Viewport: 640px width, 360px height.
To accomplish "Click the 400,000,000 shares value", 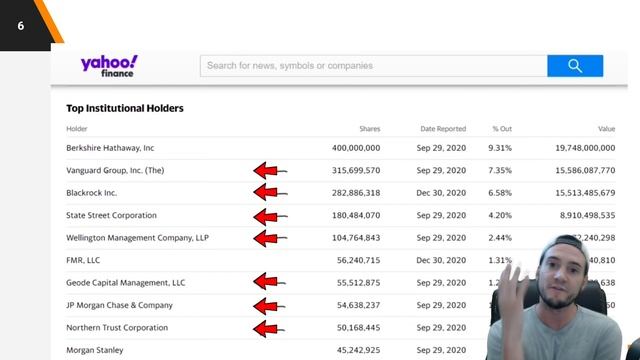I will (x=356, y=148).
